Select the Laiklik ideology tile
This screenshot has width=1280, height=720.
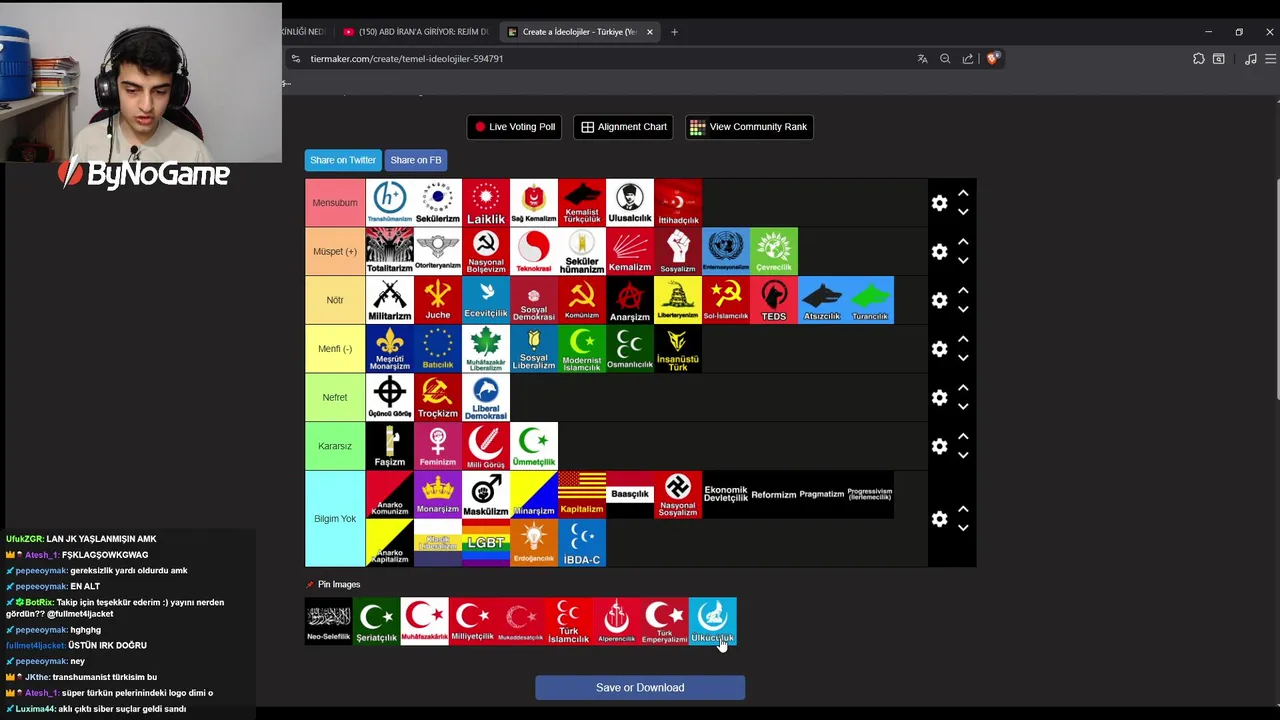[x=485, y=203]
